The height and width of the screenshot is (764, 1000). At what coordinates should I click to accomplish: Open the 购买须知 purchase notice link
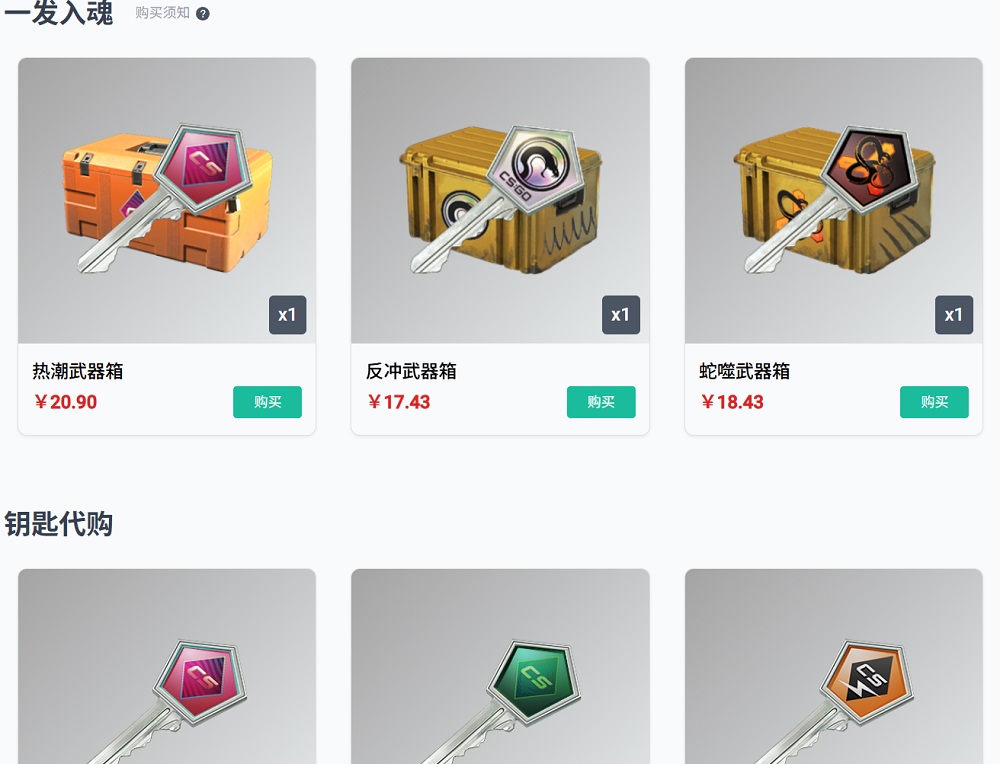(162, 13)
